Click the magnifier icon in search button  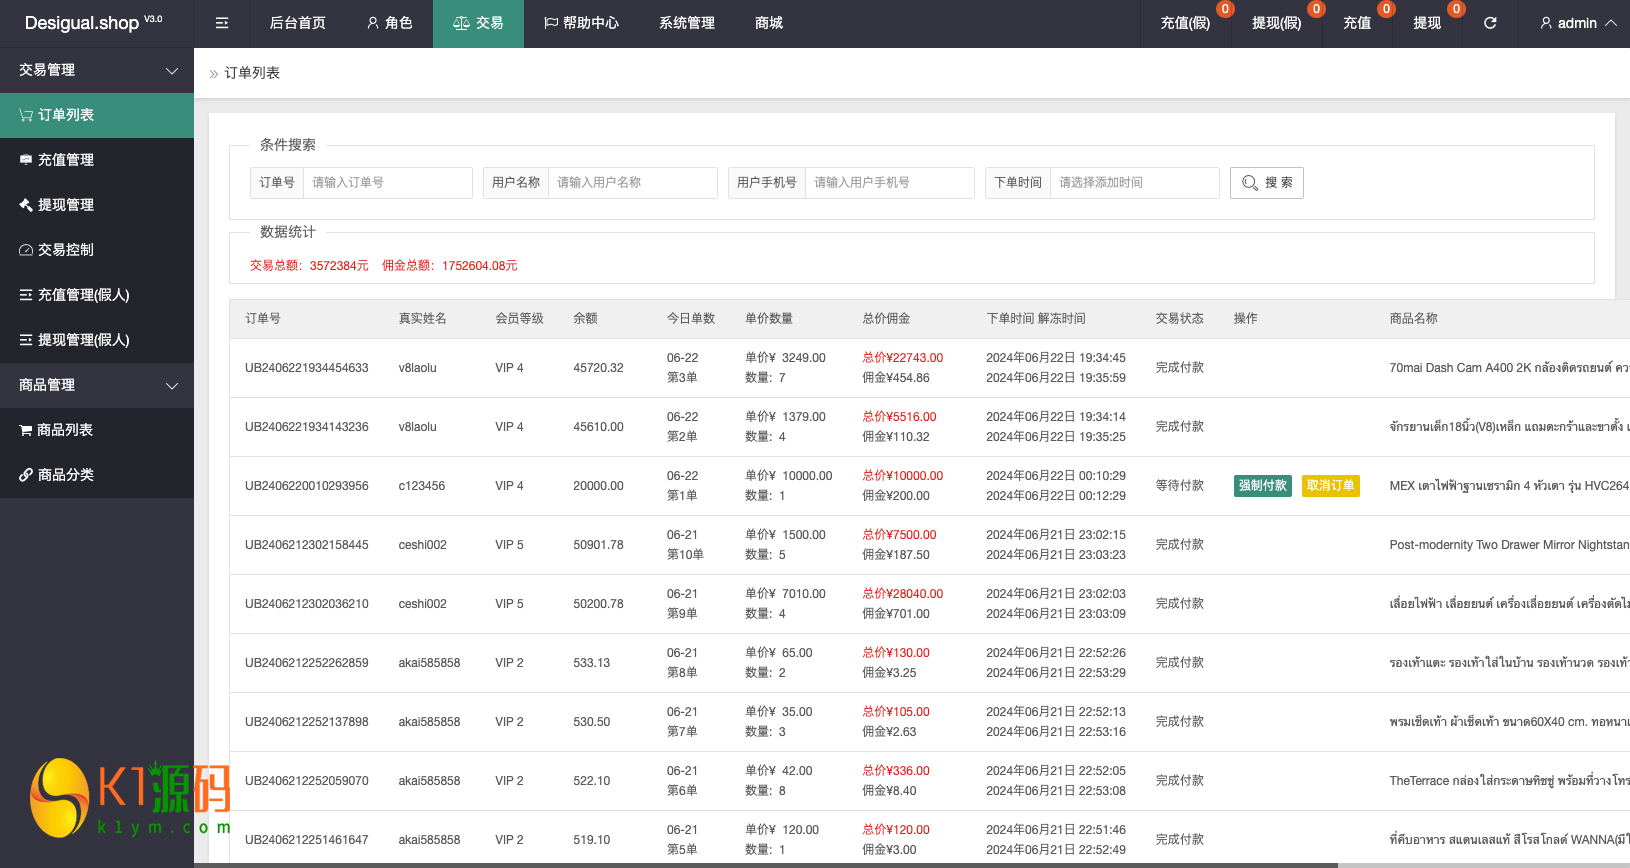click(1250, 183)
